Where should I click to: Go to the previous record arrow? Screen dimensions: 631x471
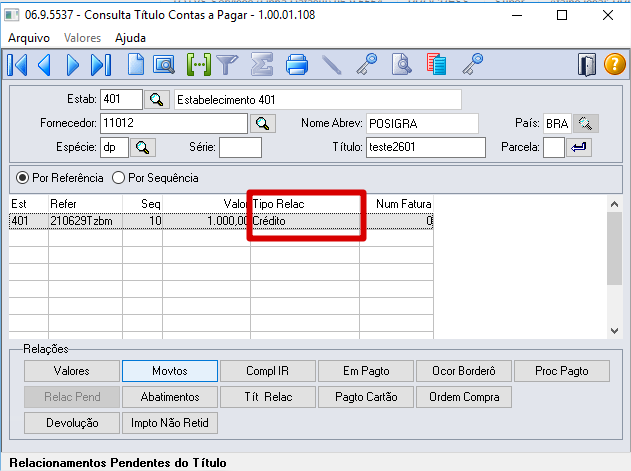[44, 64]
